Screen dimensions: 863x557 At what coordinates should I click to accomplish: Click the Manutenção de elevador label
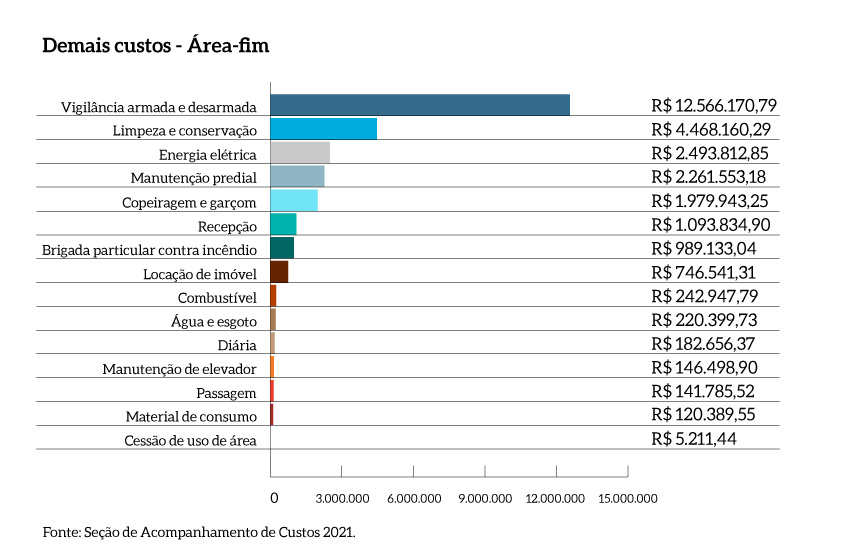click(180, 369)
